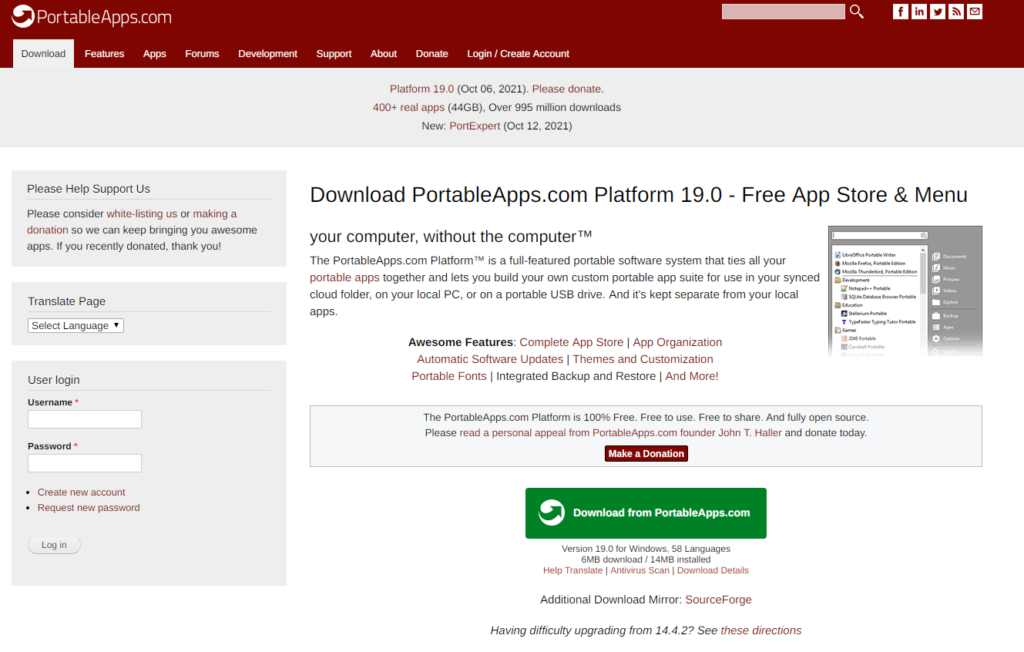Open the PortExpert link

point(475,125)
